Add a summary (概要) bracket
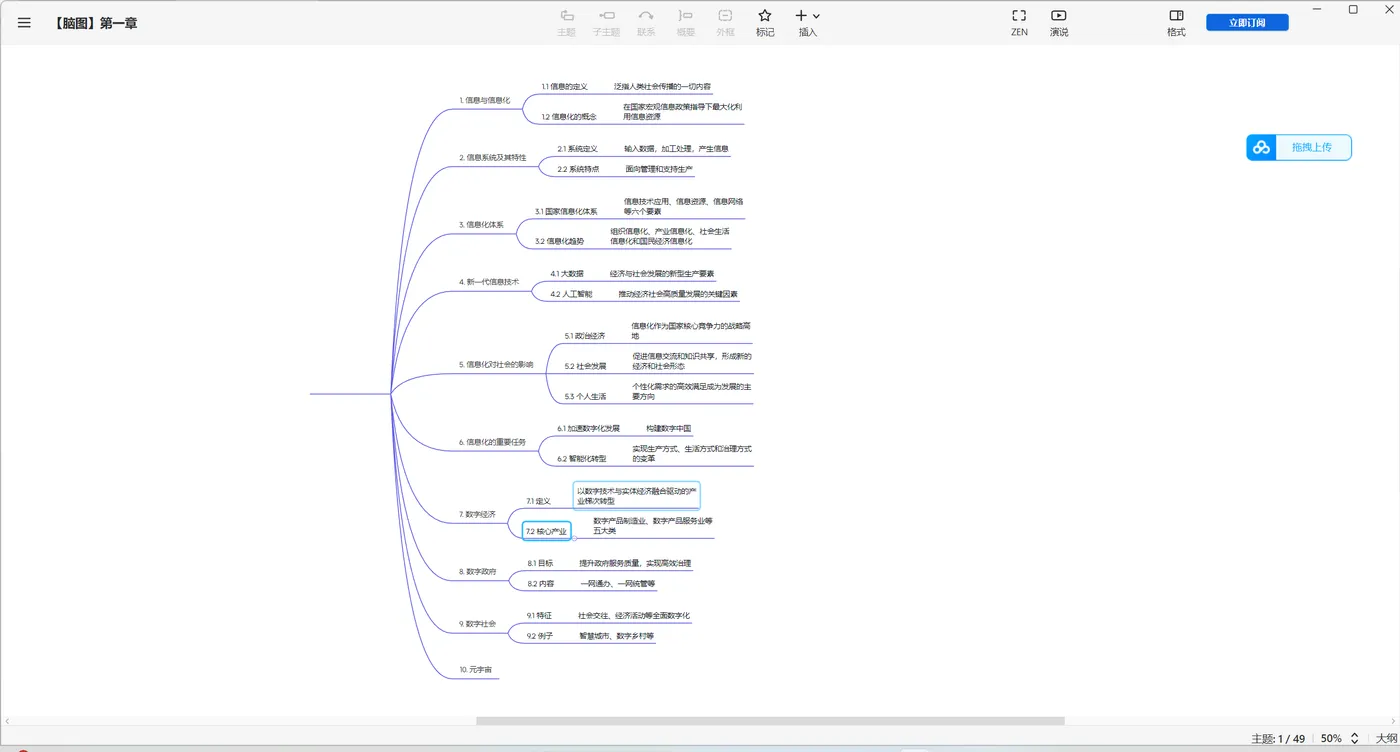Image resolution: width=1400 pixels, height=752 pixels. 685,22
